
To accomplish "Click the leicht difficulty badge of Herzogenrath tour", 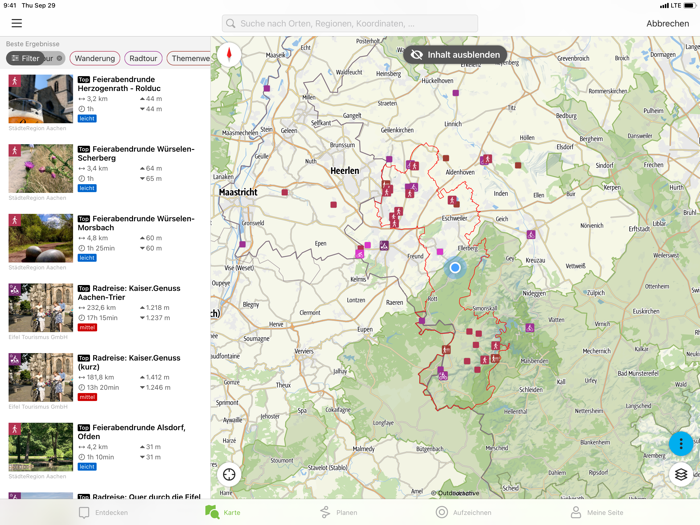I will click(87, 118).
